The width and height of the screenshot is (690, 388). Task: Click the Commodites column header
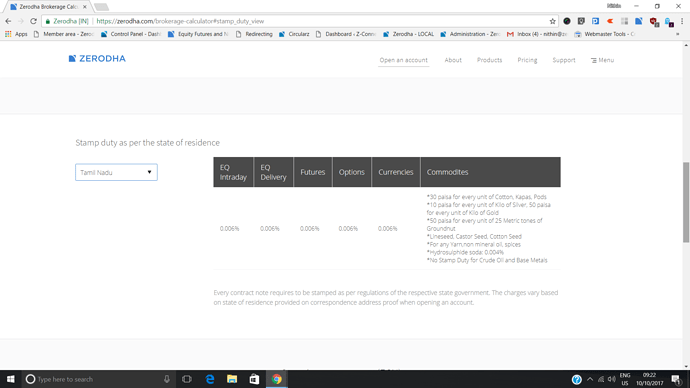coord(490,172)
